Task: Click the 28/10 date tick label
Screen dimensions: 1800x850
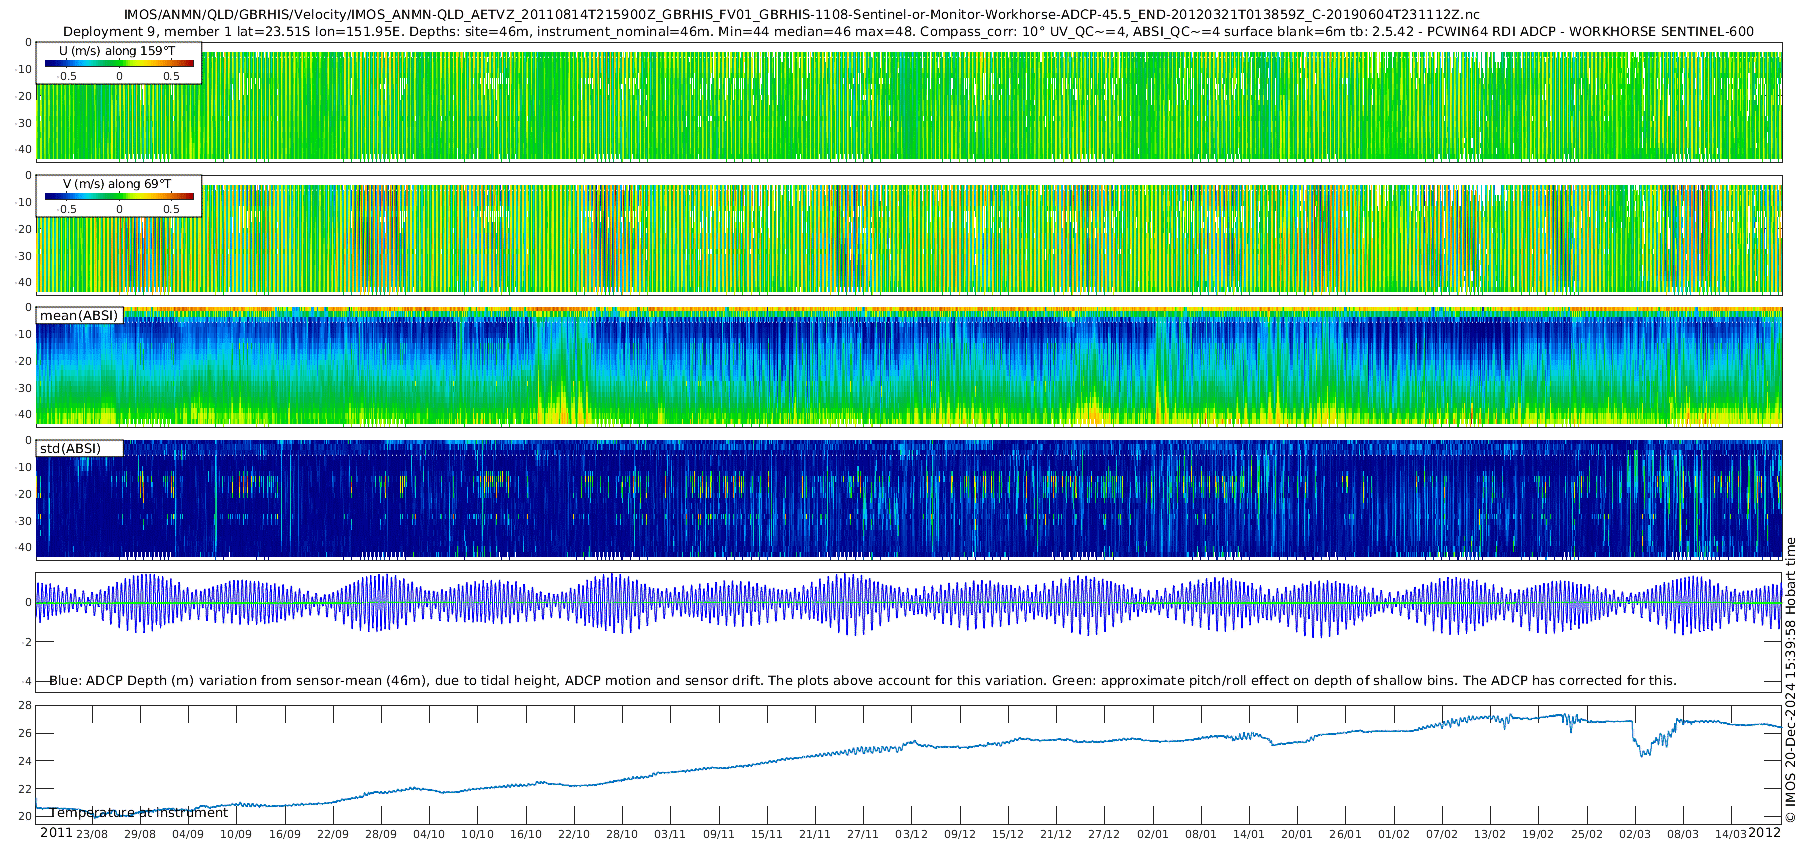Action: pyautogui.click(x=622, y=834)
